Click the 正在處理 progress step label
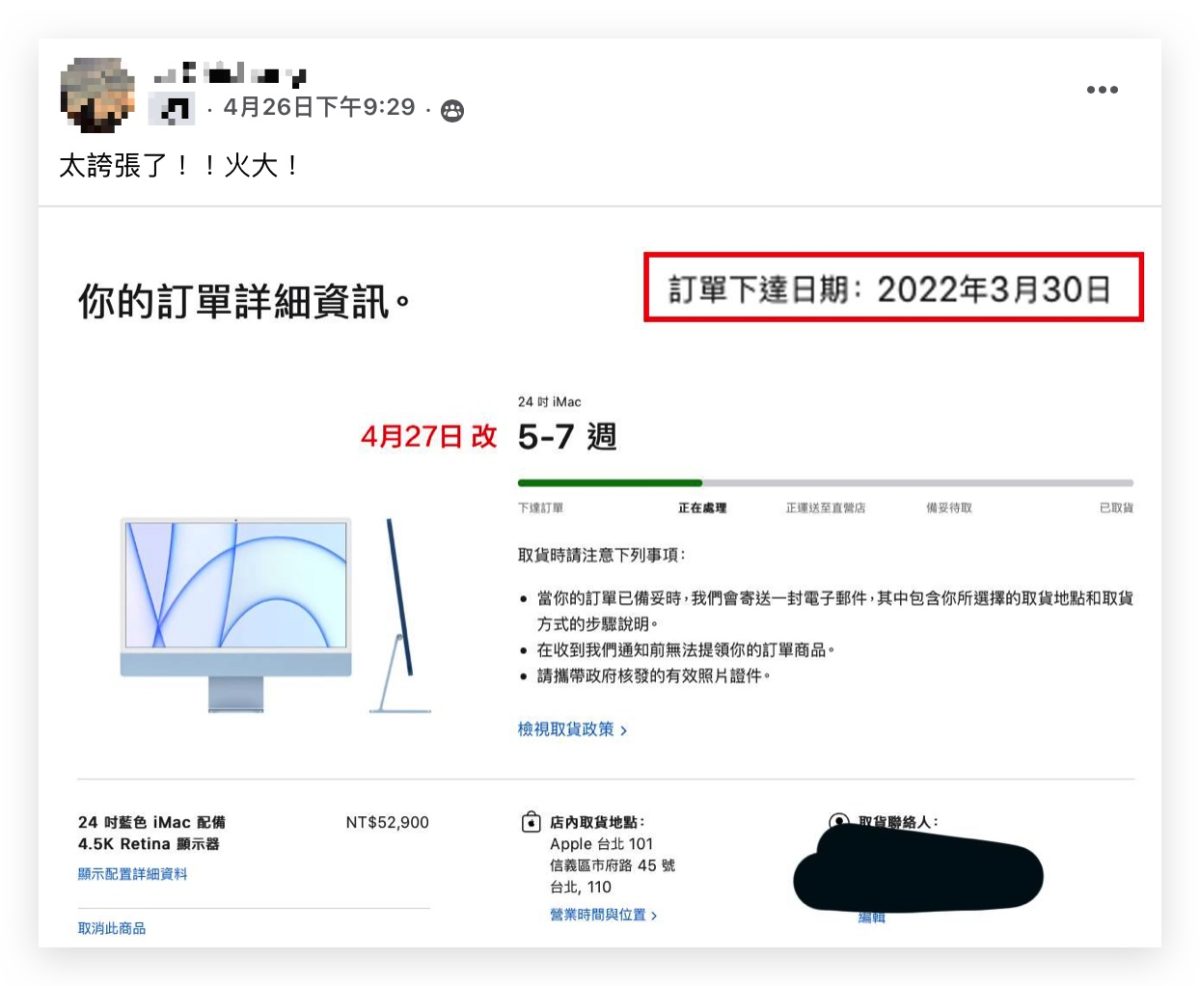The image size is (1200, 986). point(702,508)
